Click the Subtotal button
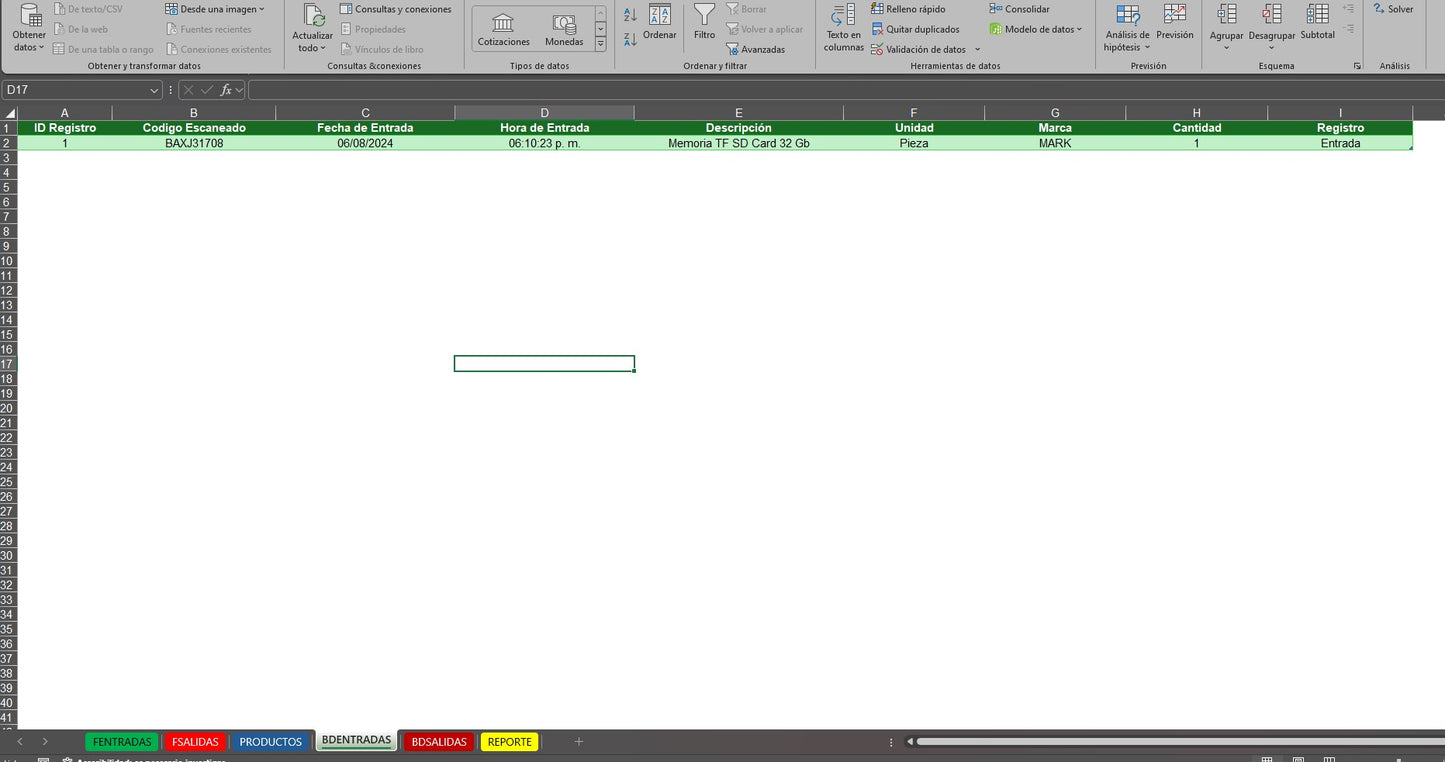This screenshot has height=762, width=1445. coord(1318,21)
